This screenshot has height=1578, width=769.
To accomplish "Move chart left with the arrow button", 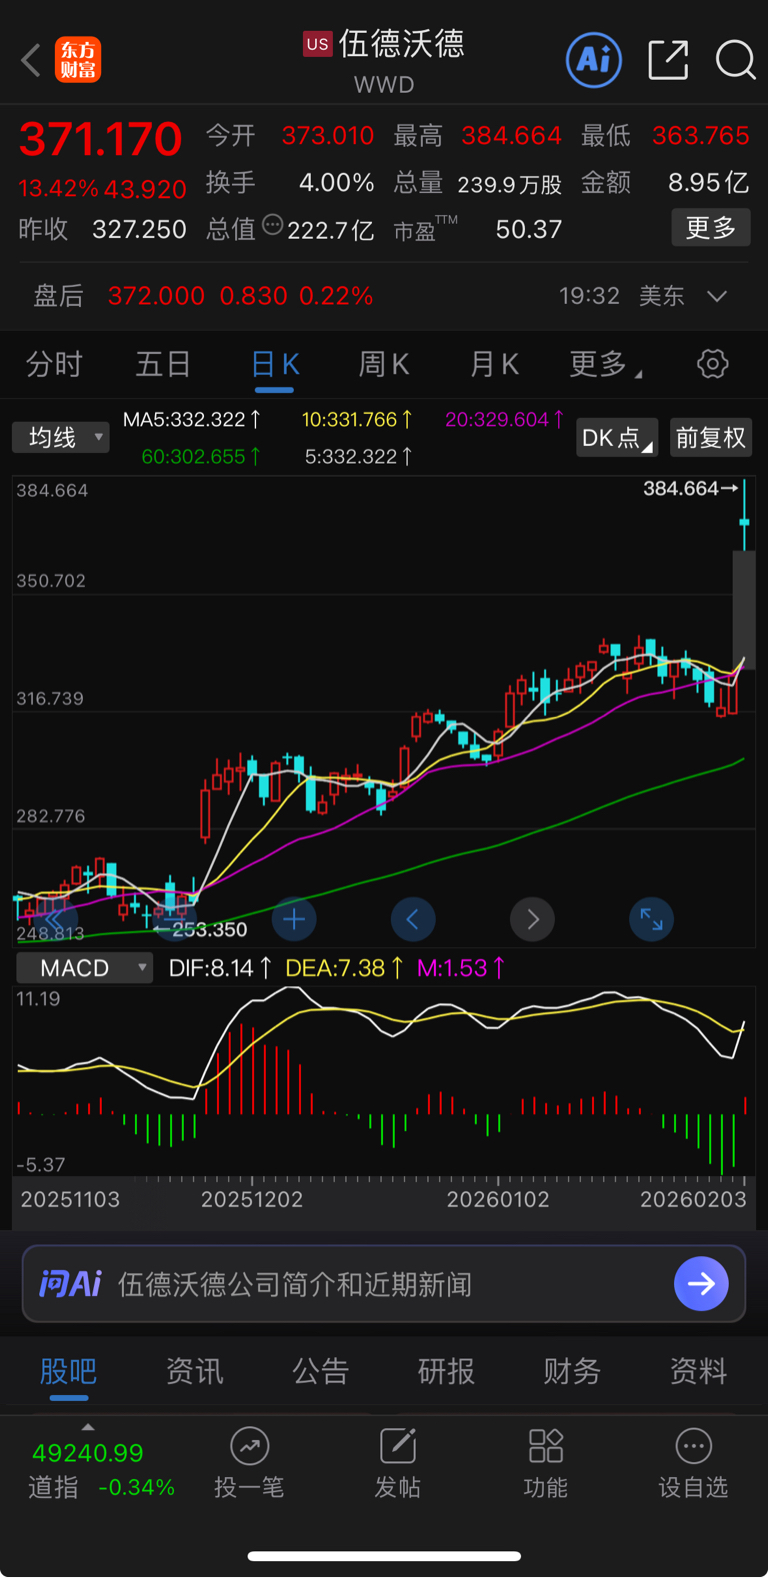I will pyautogui.click(x=412, y=919).
